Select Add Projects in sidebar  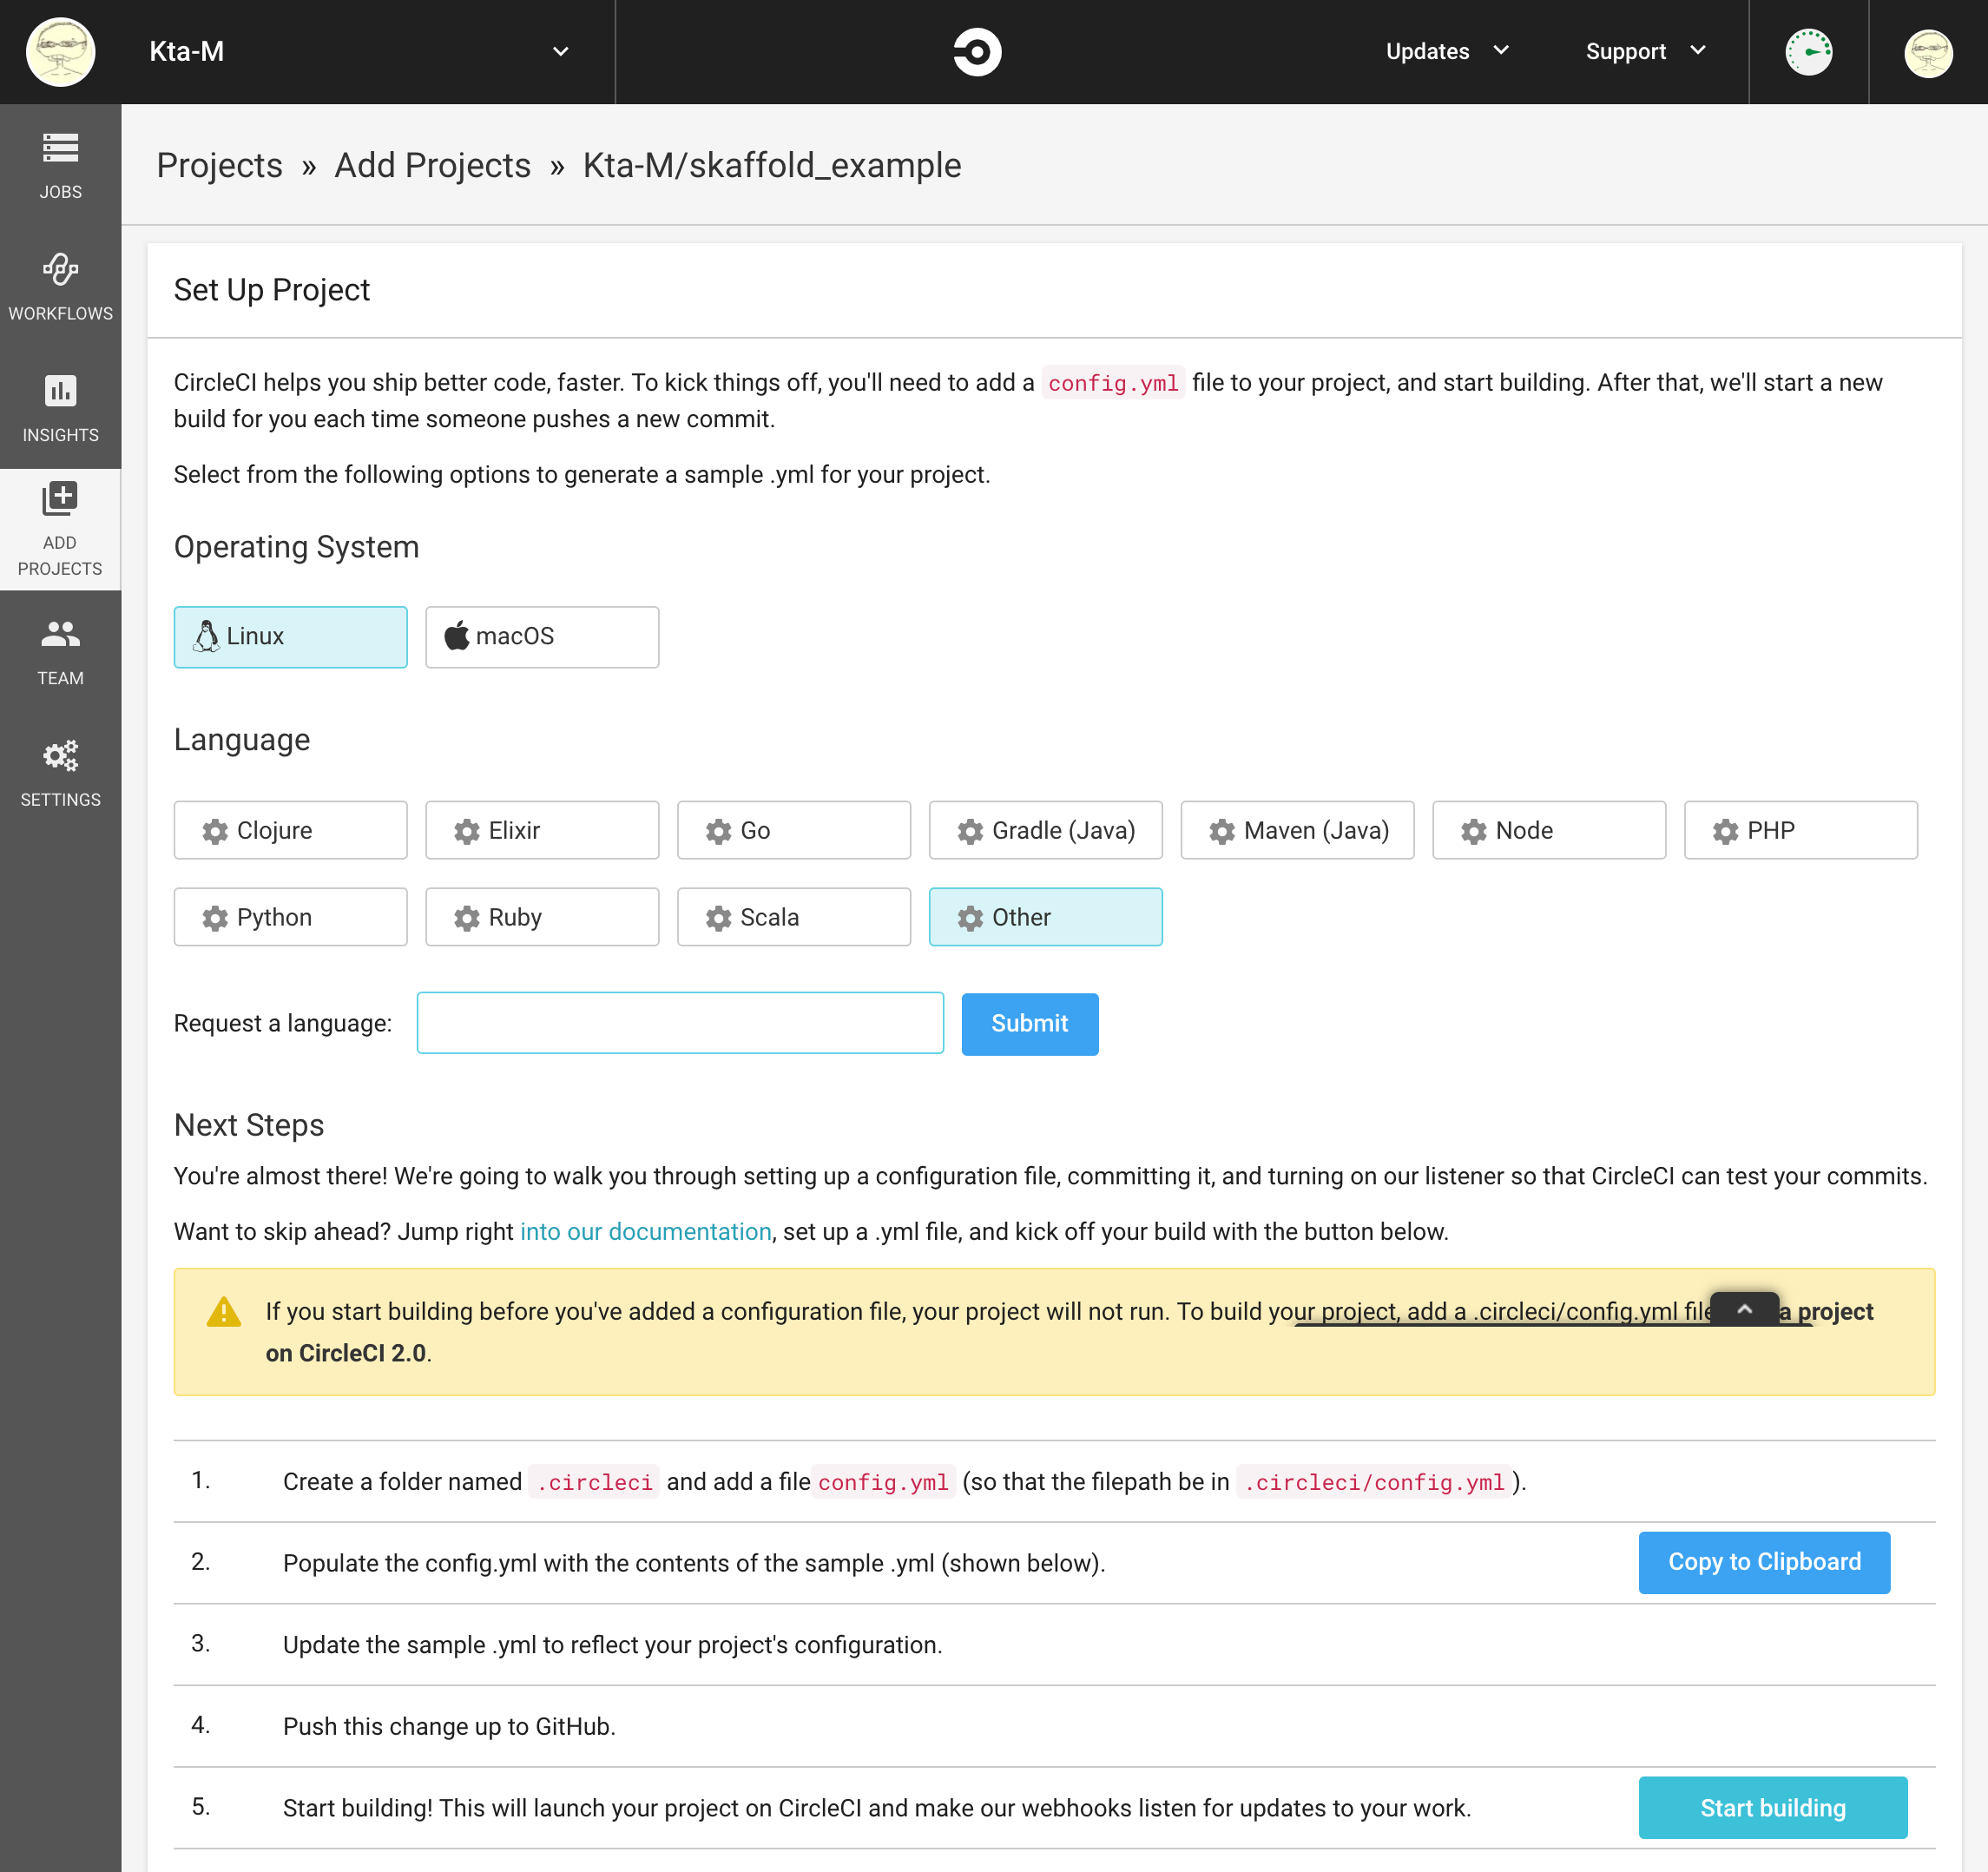pyautogui.click(x=60, y=530)
